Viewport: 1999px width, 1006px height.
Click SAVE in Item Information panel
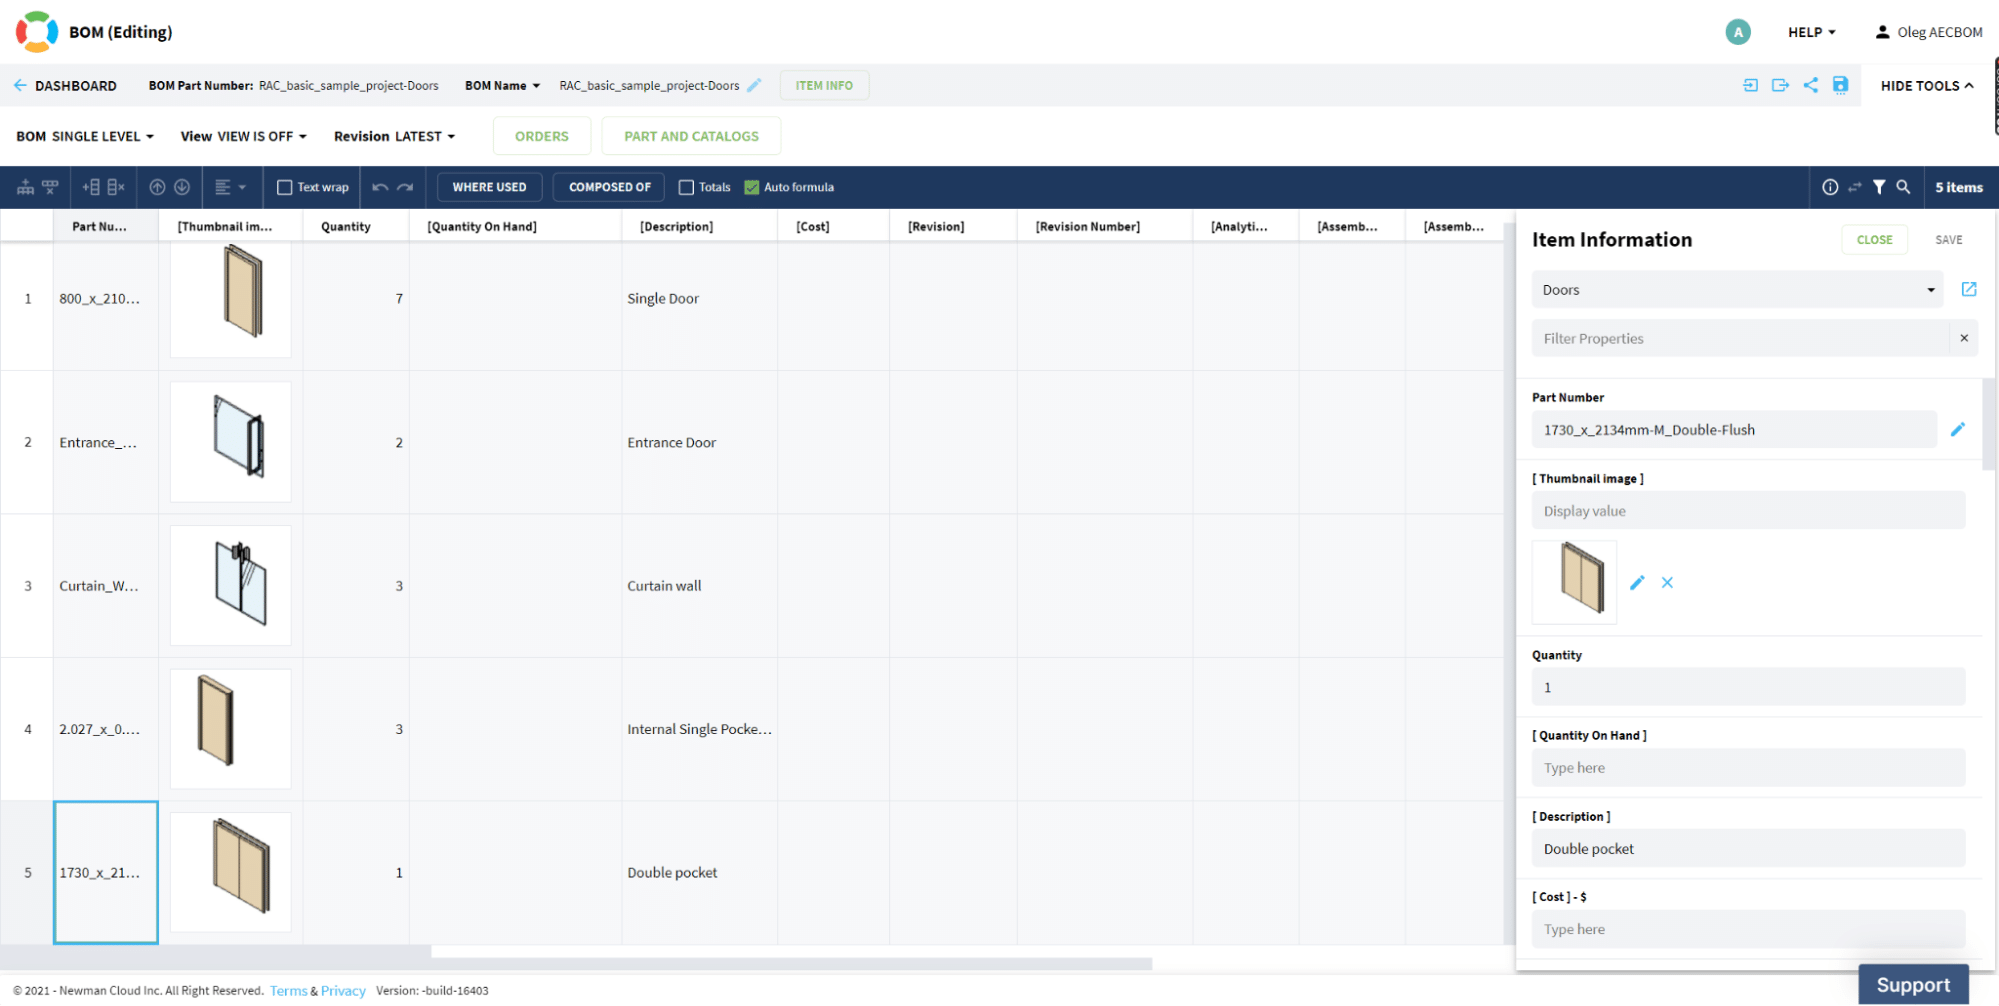[1948, 239]
